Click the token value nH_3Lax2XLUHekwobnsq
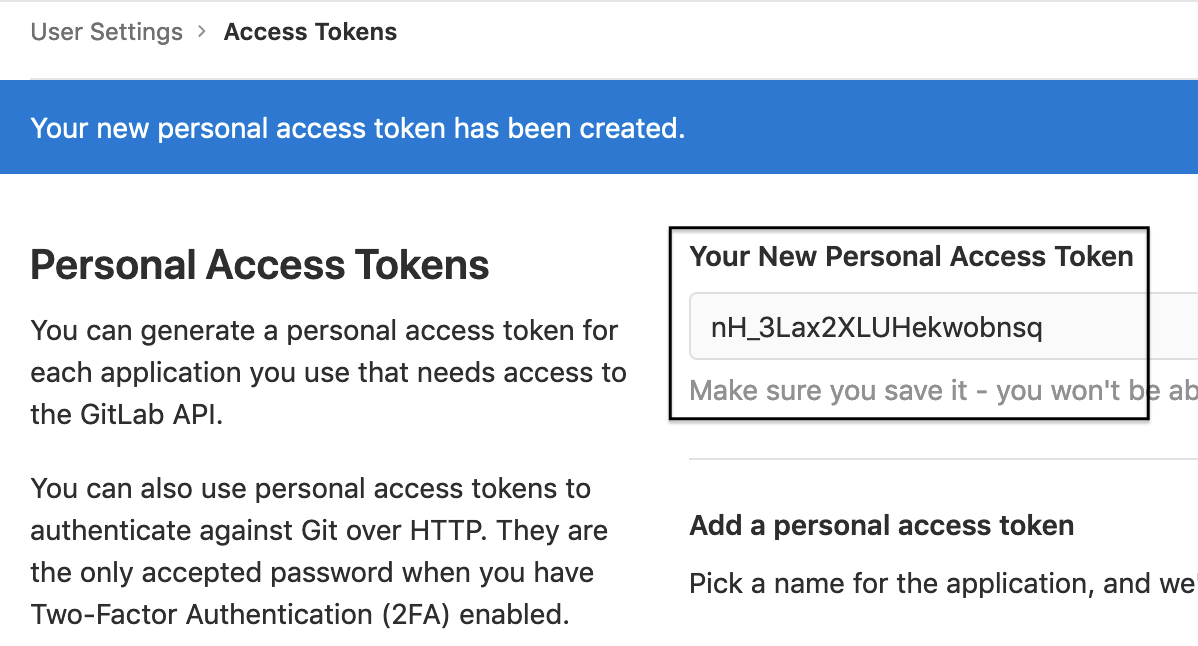 pyautogui.click(x=876, y=327)
